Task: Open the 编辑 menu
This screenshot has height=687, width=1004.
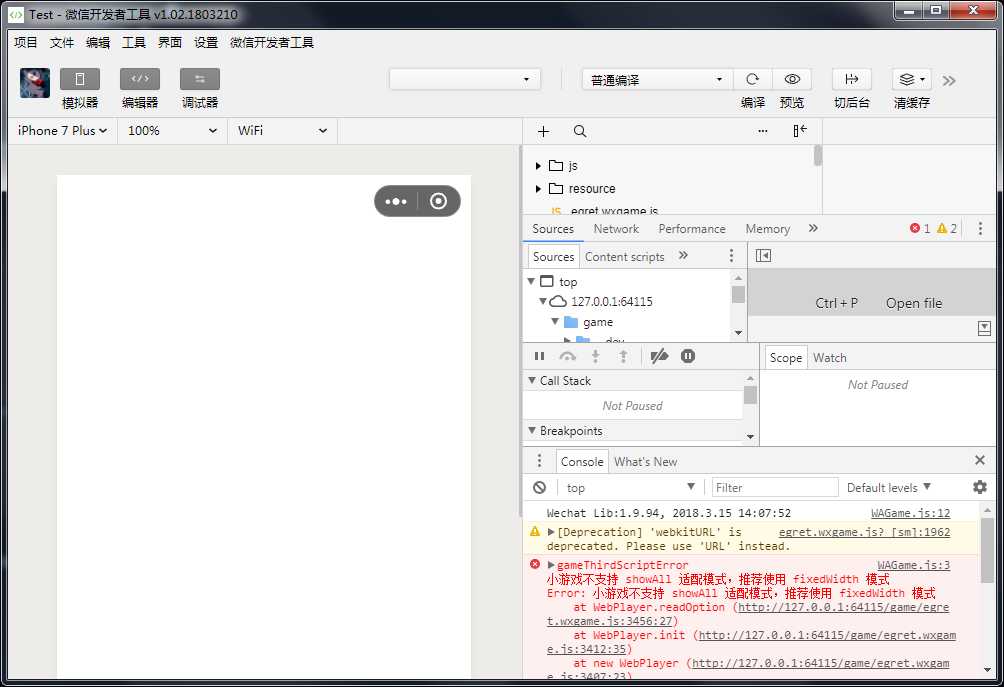Action: (x=98, y=42)
